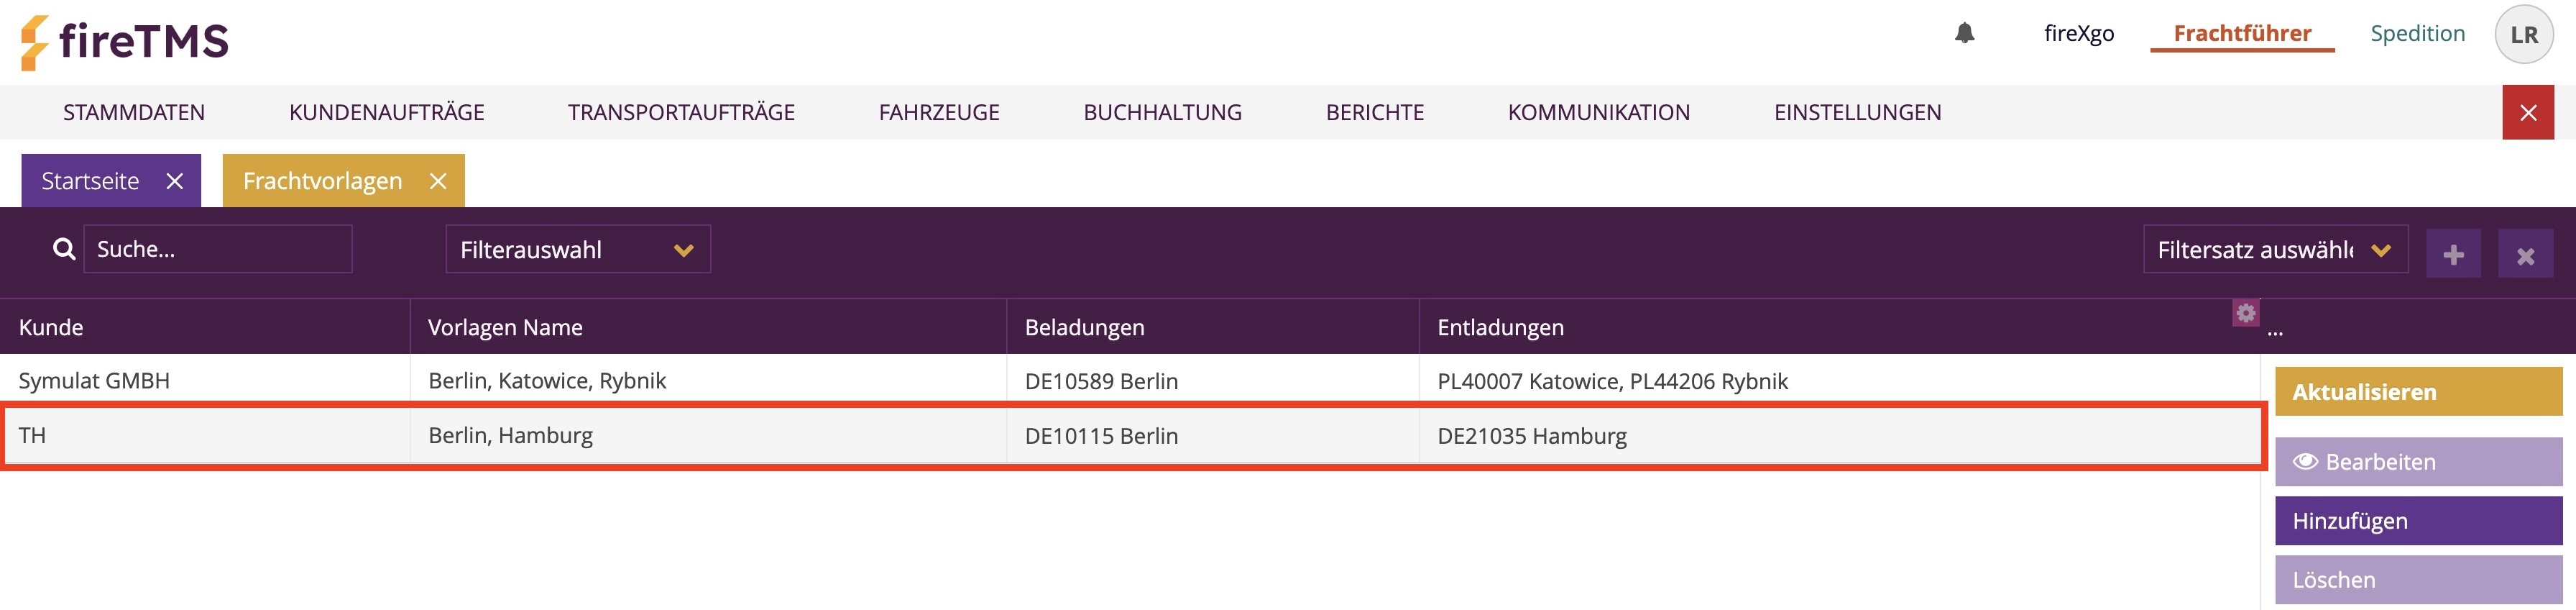Expand the Filterauswahl dropdown
The width and height of the screenshot is (2576, 610).
(x=578, y=249)
